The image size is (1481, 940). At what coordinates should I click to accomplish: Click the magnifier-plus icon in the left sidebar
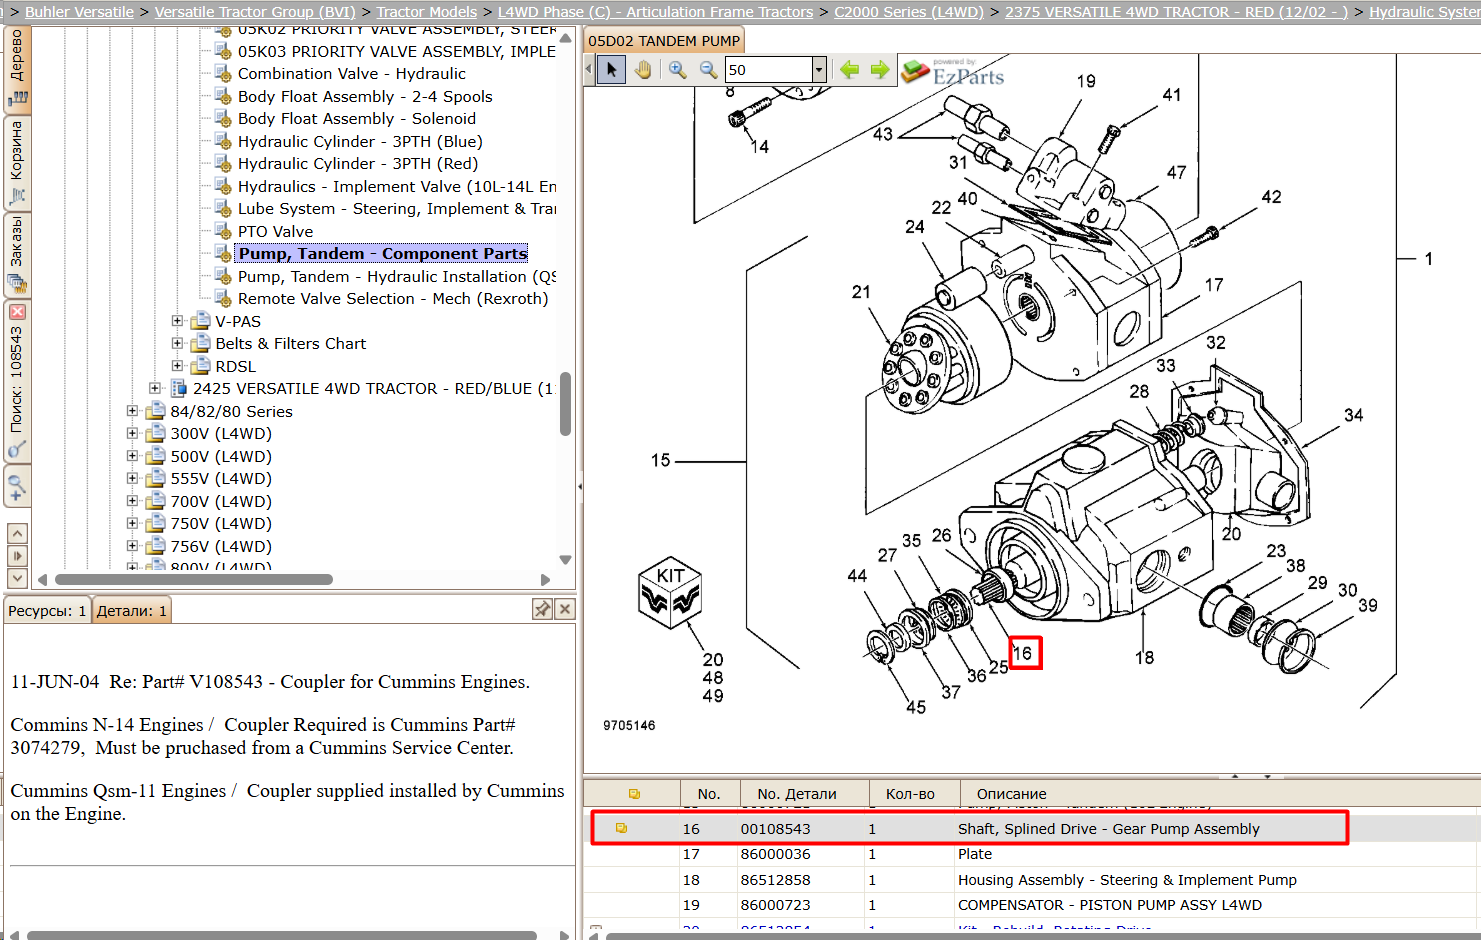point(17,488)
